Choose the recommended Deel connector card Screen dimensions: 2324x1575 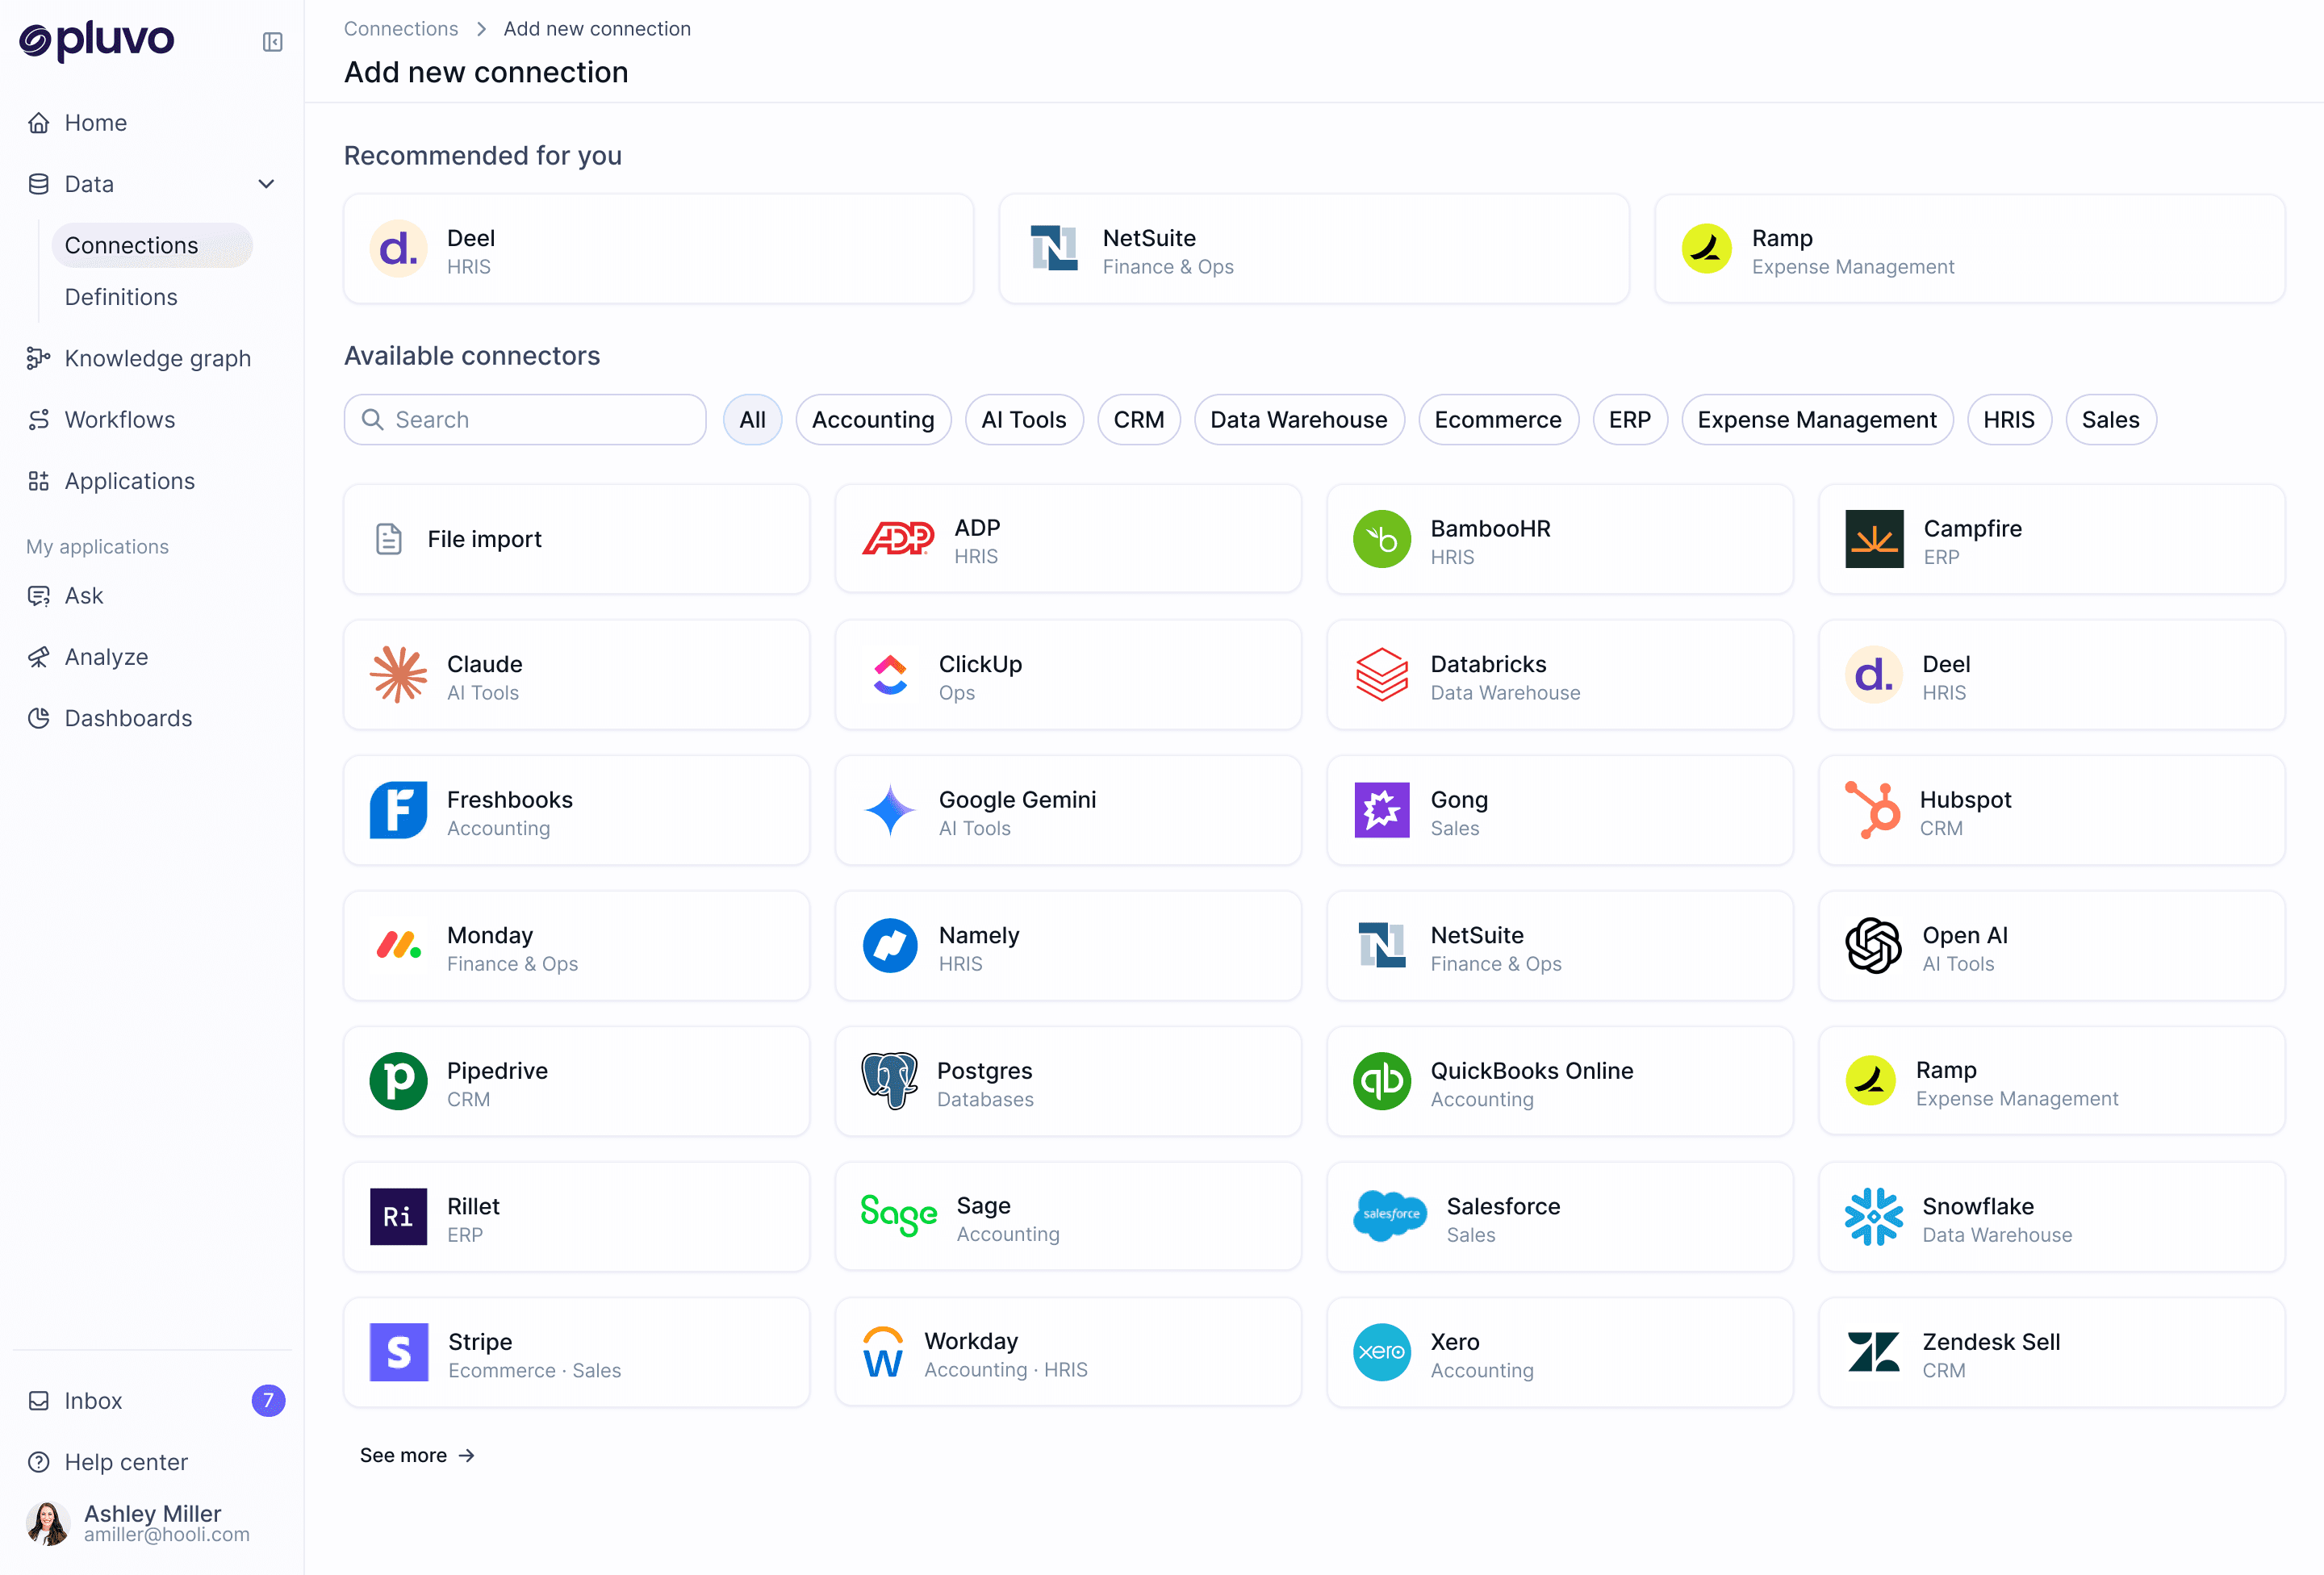[x=659, y=249]
